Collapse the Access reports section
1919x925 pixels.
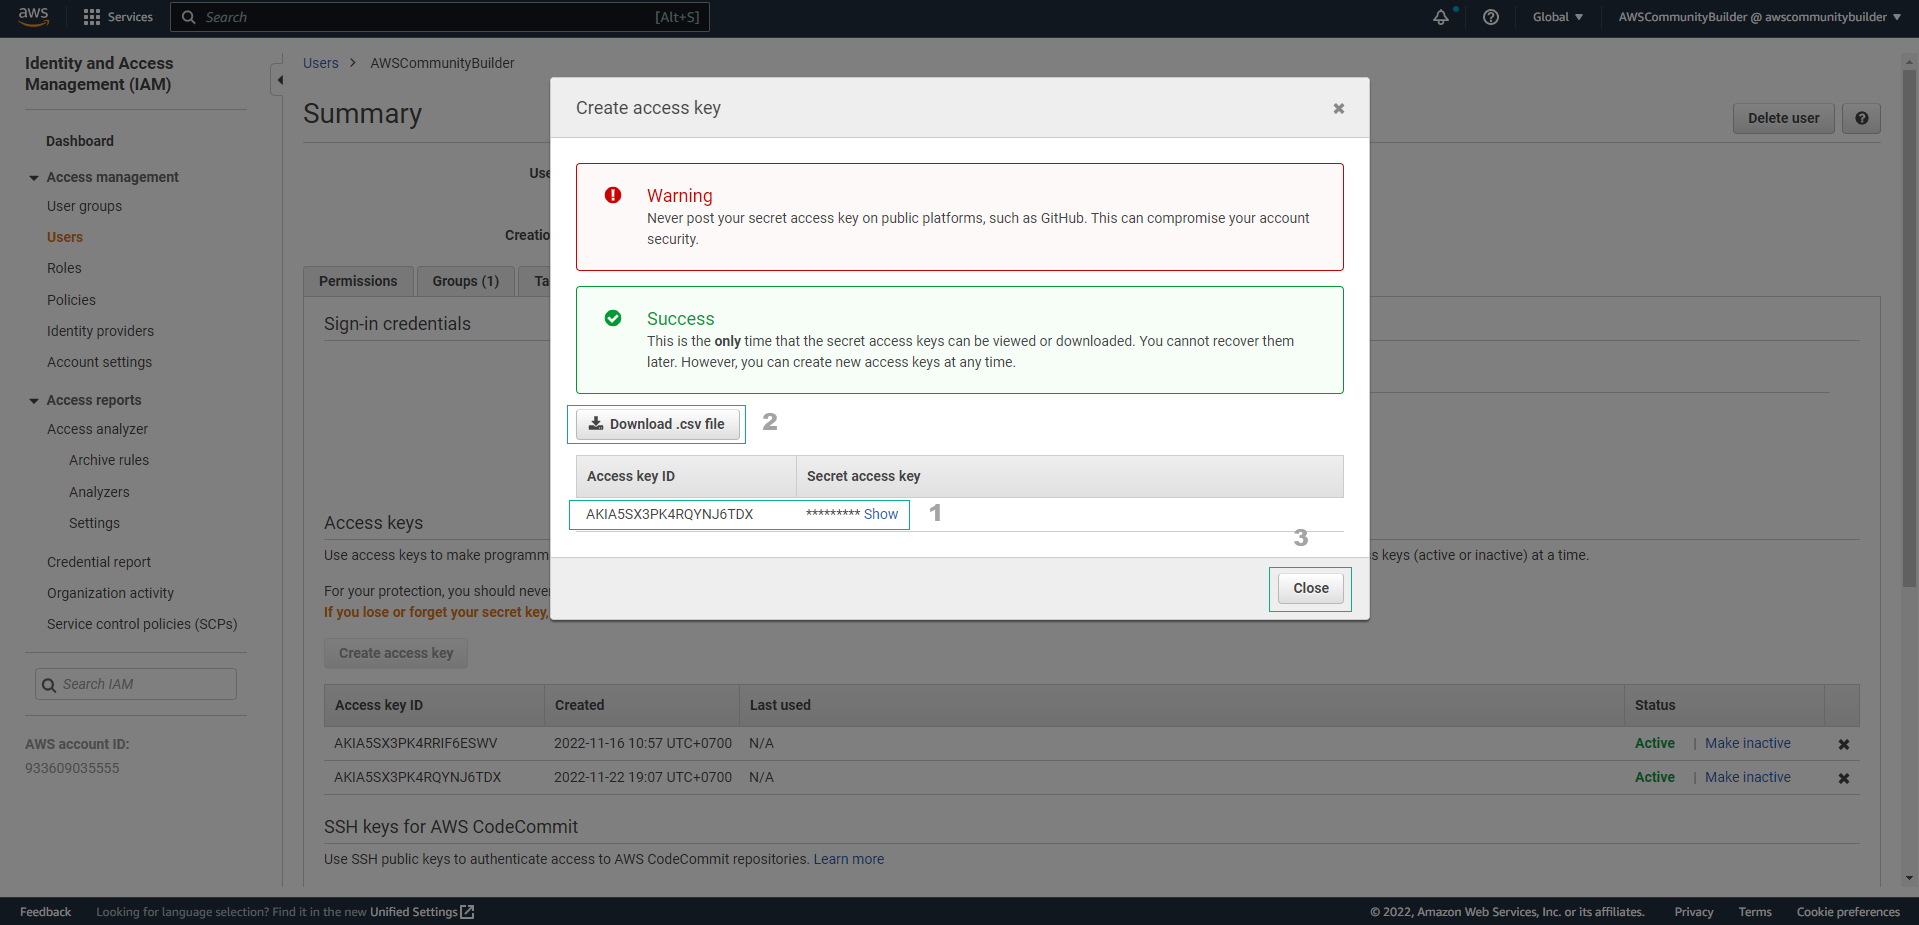[x=33, y=400]
